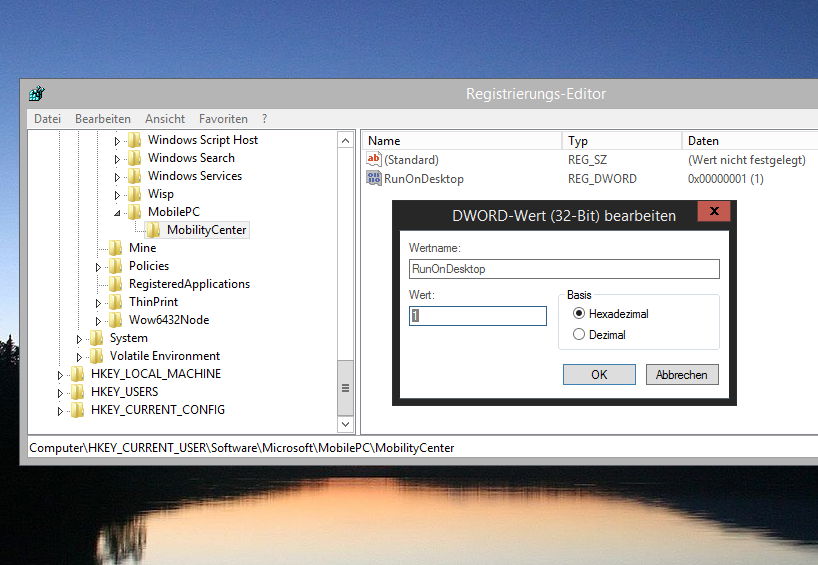Select the RunOnDesktop value name
The width and height of the screenshot is (818, 565).
tap(424, 179)
